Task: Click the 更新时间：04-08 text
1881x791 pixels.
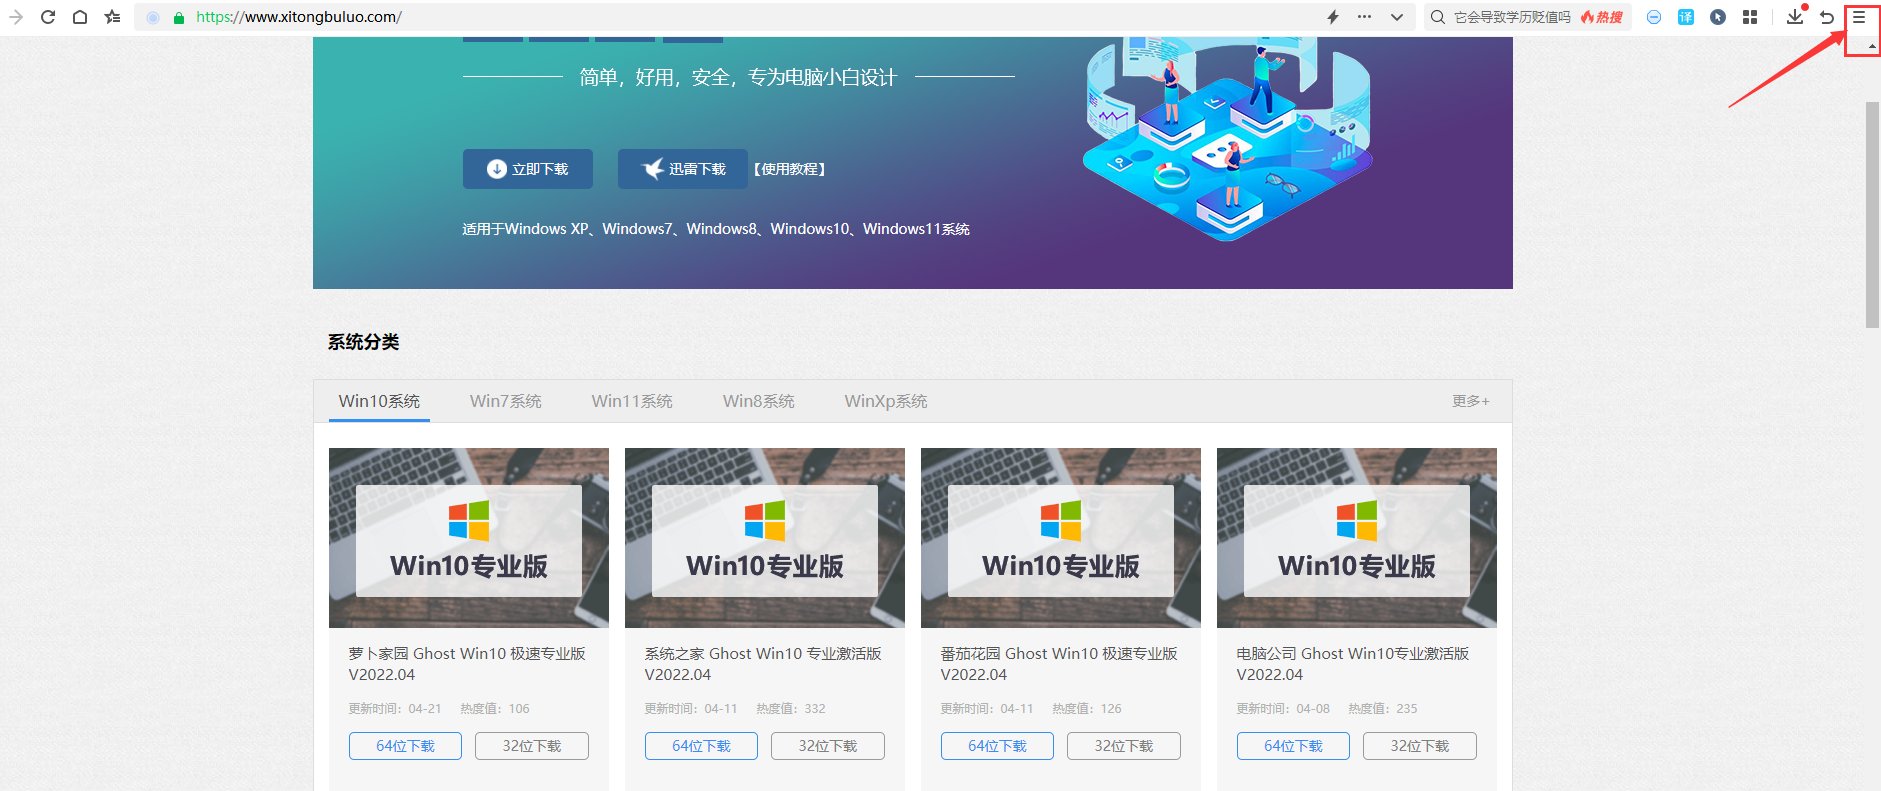Action: (x=1283, y=708)
